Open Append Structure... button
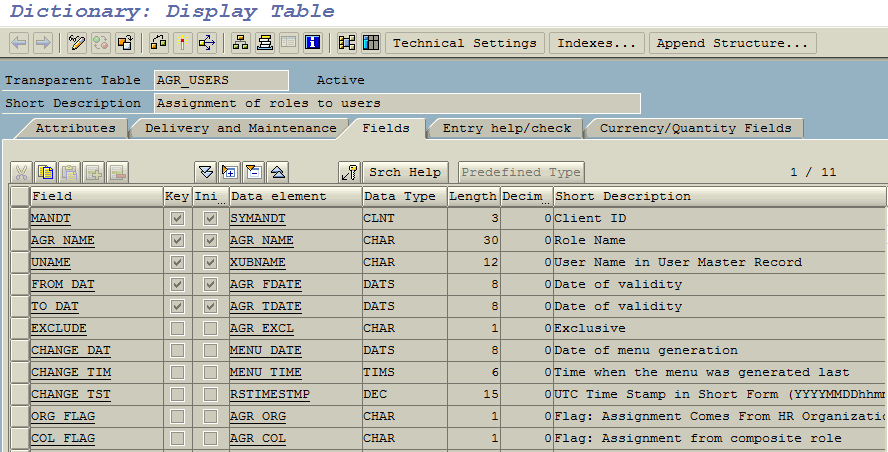888x452 pixels. (732, 43)
